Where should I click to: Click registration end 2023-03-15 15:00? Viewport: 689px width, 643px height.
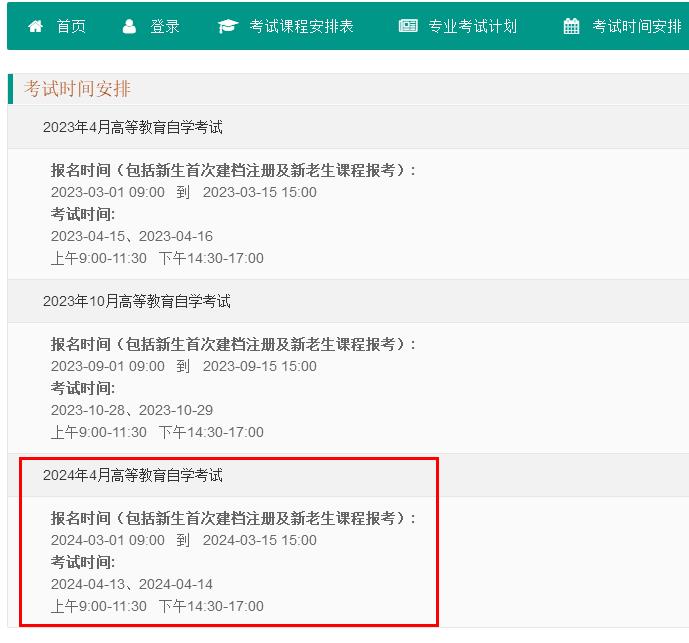[260, 192]
